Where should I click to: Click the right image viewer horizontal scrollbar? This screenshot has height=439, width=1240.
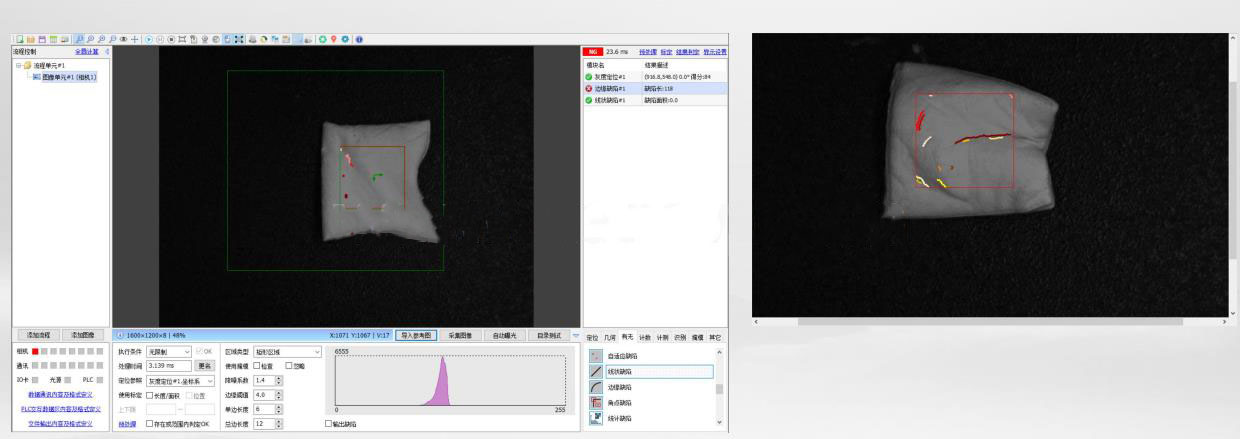click(990, 322)
